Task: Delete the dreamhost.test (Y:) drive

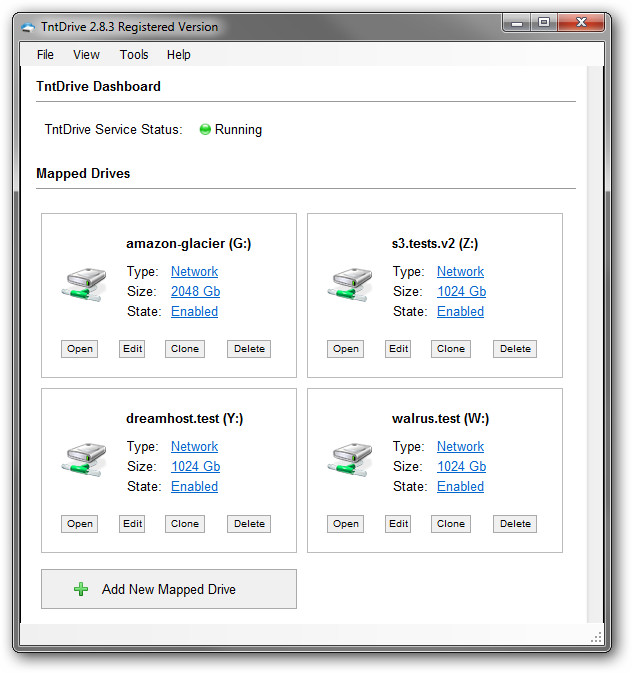Action: coord(249,524)
